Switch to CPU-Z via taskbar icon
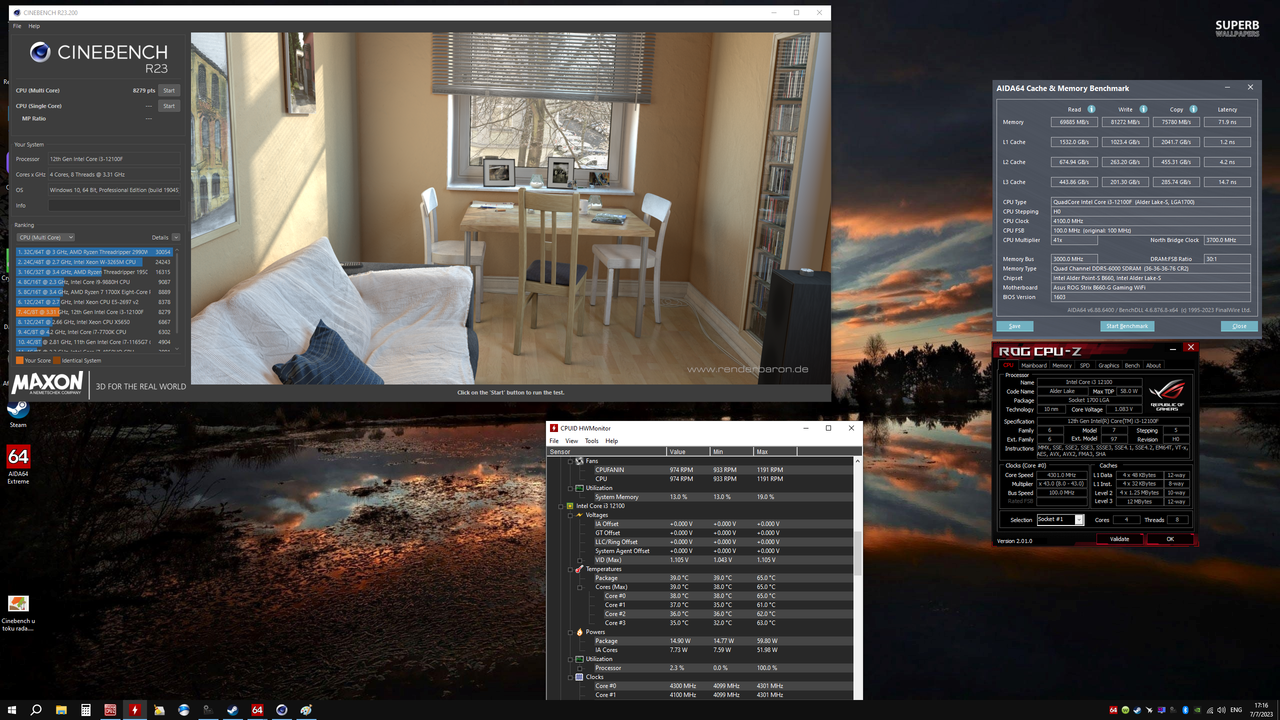The height and width of the screenshot is (720, 1280). click(110, 710)
